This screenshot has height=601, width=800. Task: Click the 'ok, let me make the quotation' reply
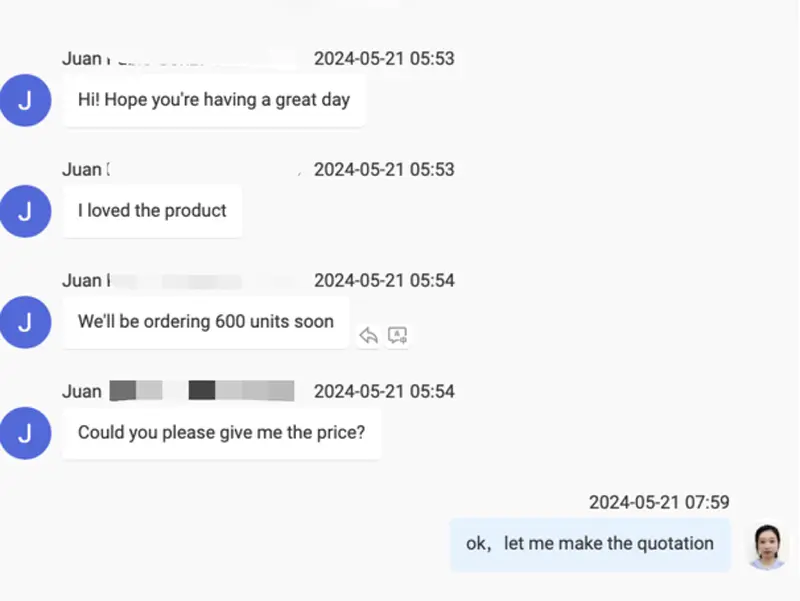pyautogui.click(x=590, y=544)
